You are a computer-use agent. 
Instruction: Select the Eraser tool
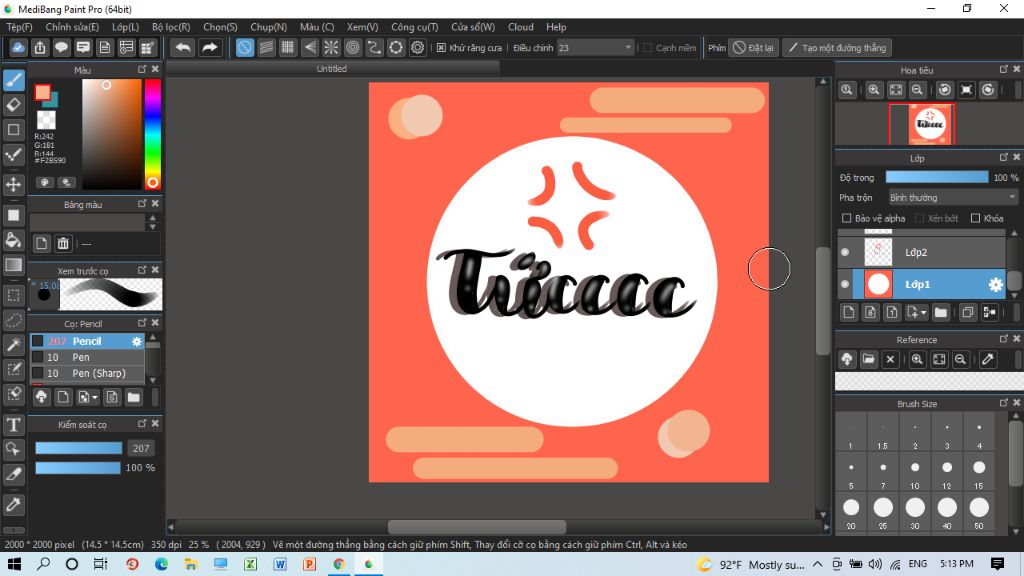tap(14, 104)
